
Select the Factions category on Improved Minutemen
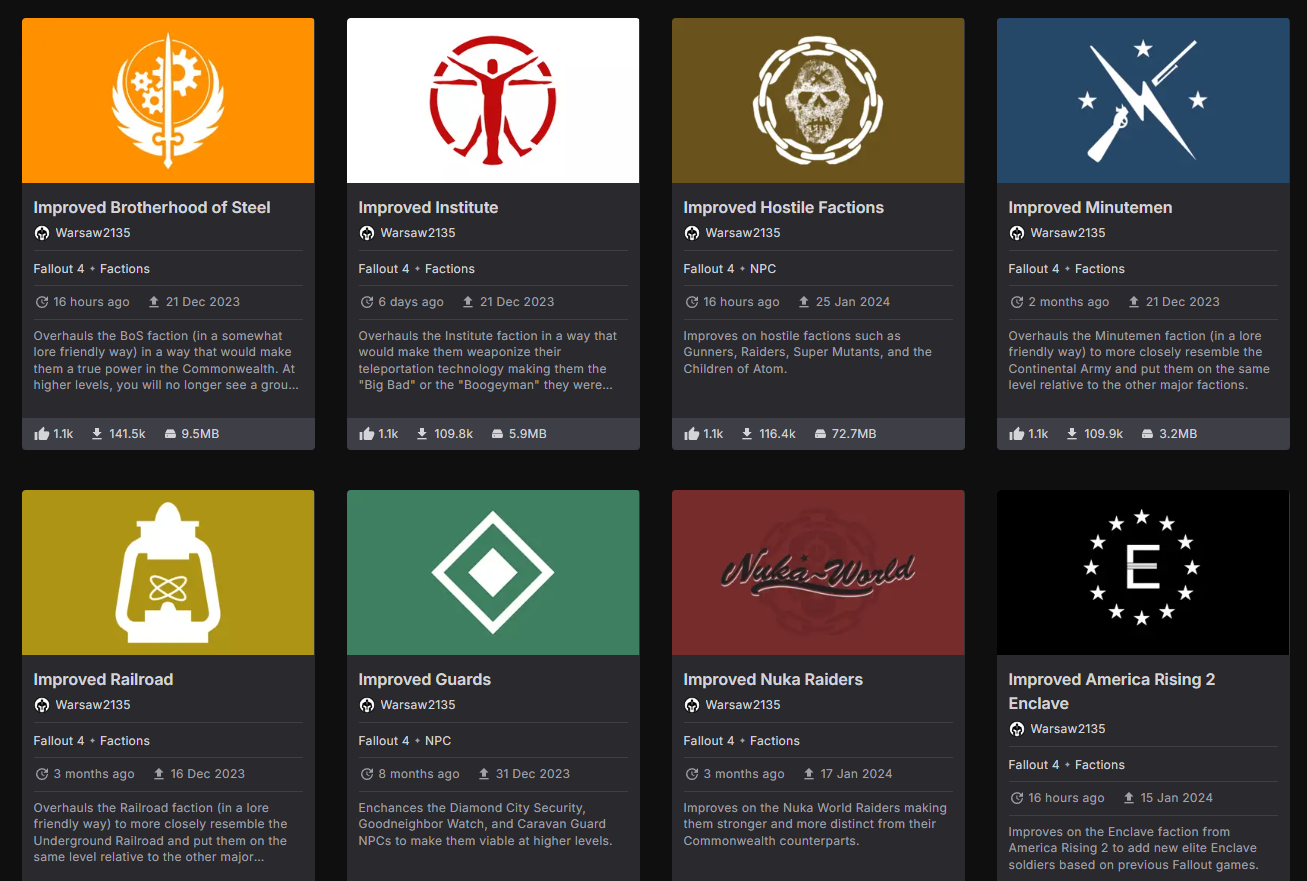tap(1100, 269)
